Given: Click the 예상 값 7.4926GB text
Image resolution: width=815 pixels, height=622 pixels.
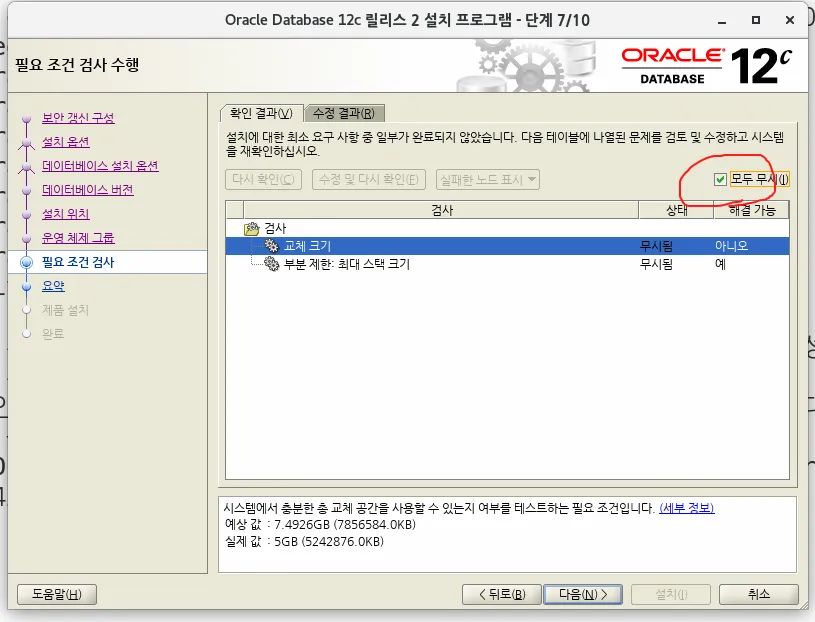Looking at the screenshot, I should pyautogui.click(x=320, y=524).
